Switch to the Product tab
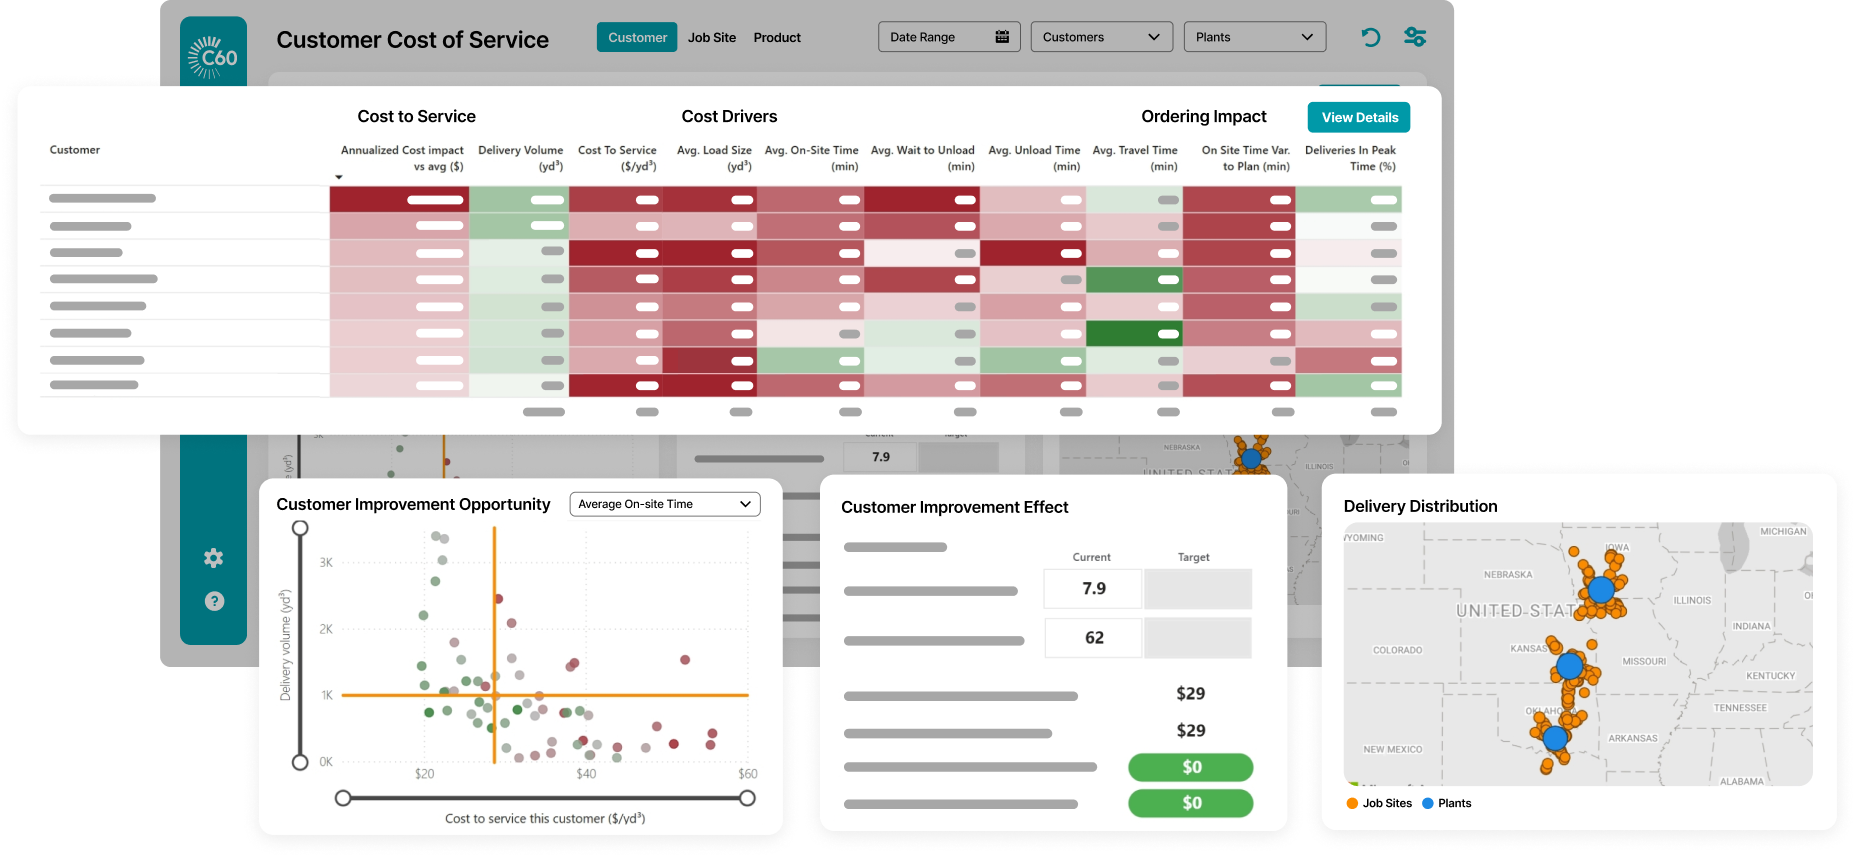The image size is (1856, 858). 777,37
